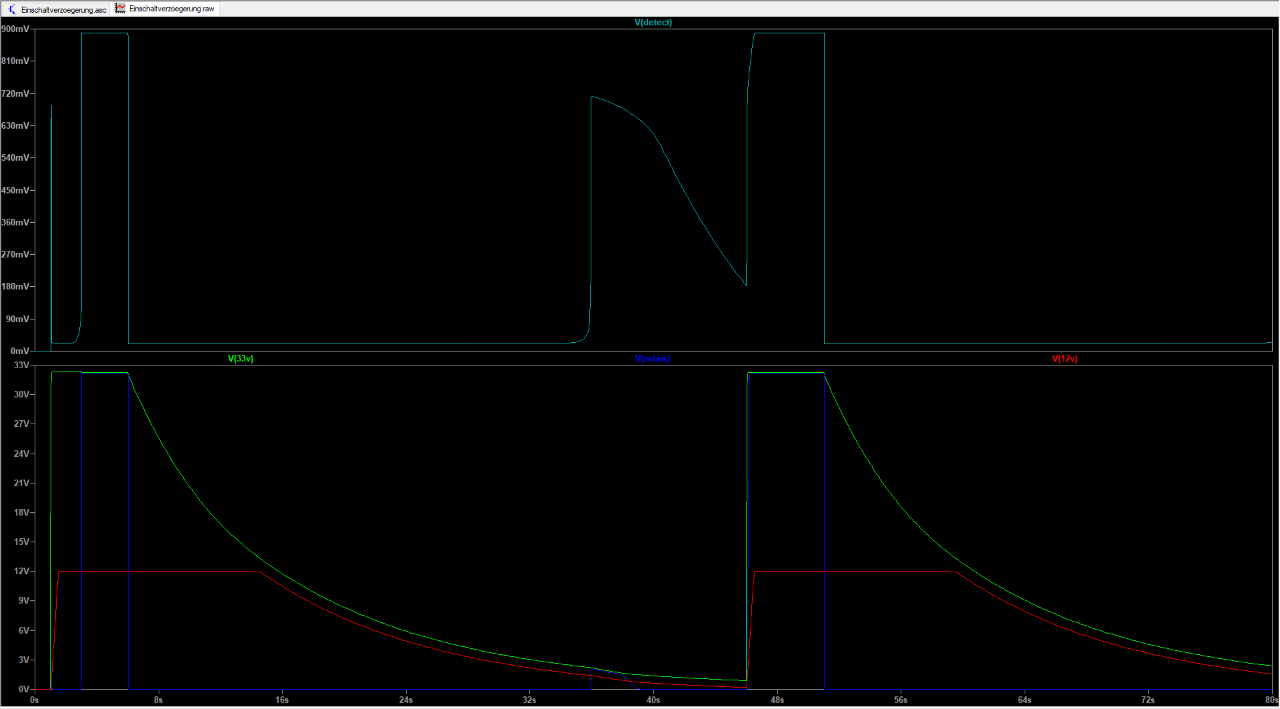This screenshot has height=709, width=1280.
Task: Switch to the Einschaltverzoegerung.asc schematic tab
Action: 62,8
